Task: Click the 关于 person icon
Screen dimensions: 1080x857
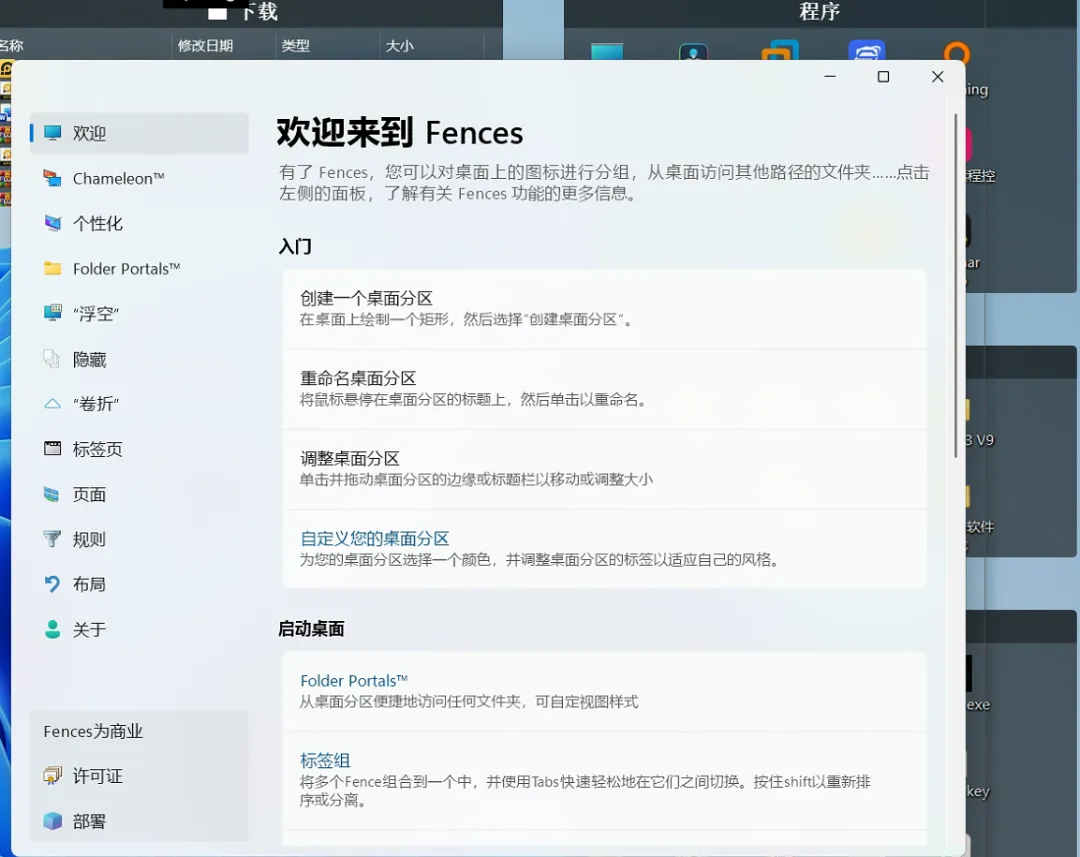Action: [x=52, y=629]
